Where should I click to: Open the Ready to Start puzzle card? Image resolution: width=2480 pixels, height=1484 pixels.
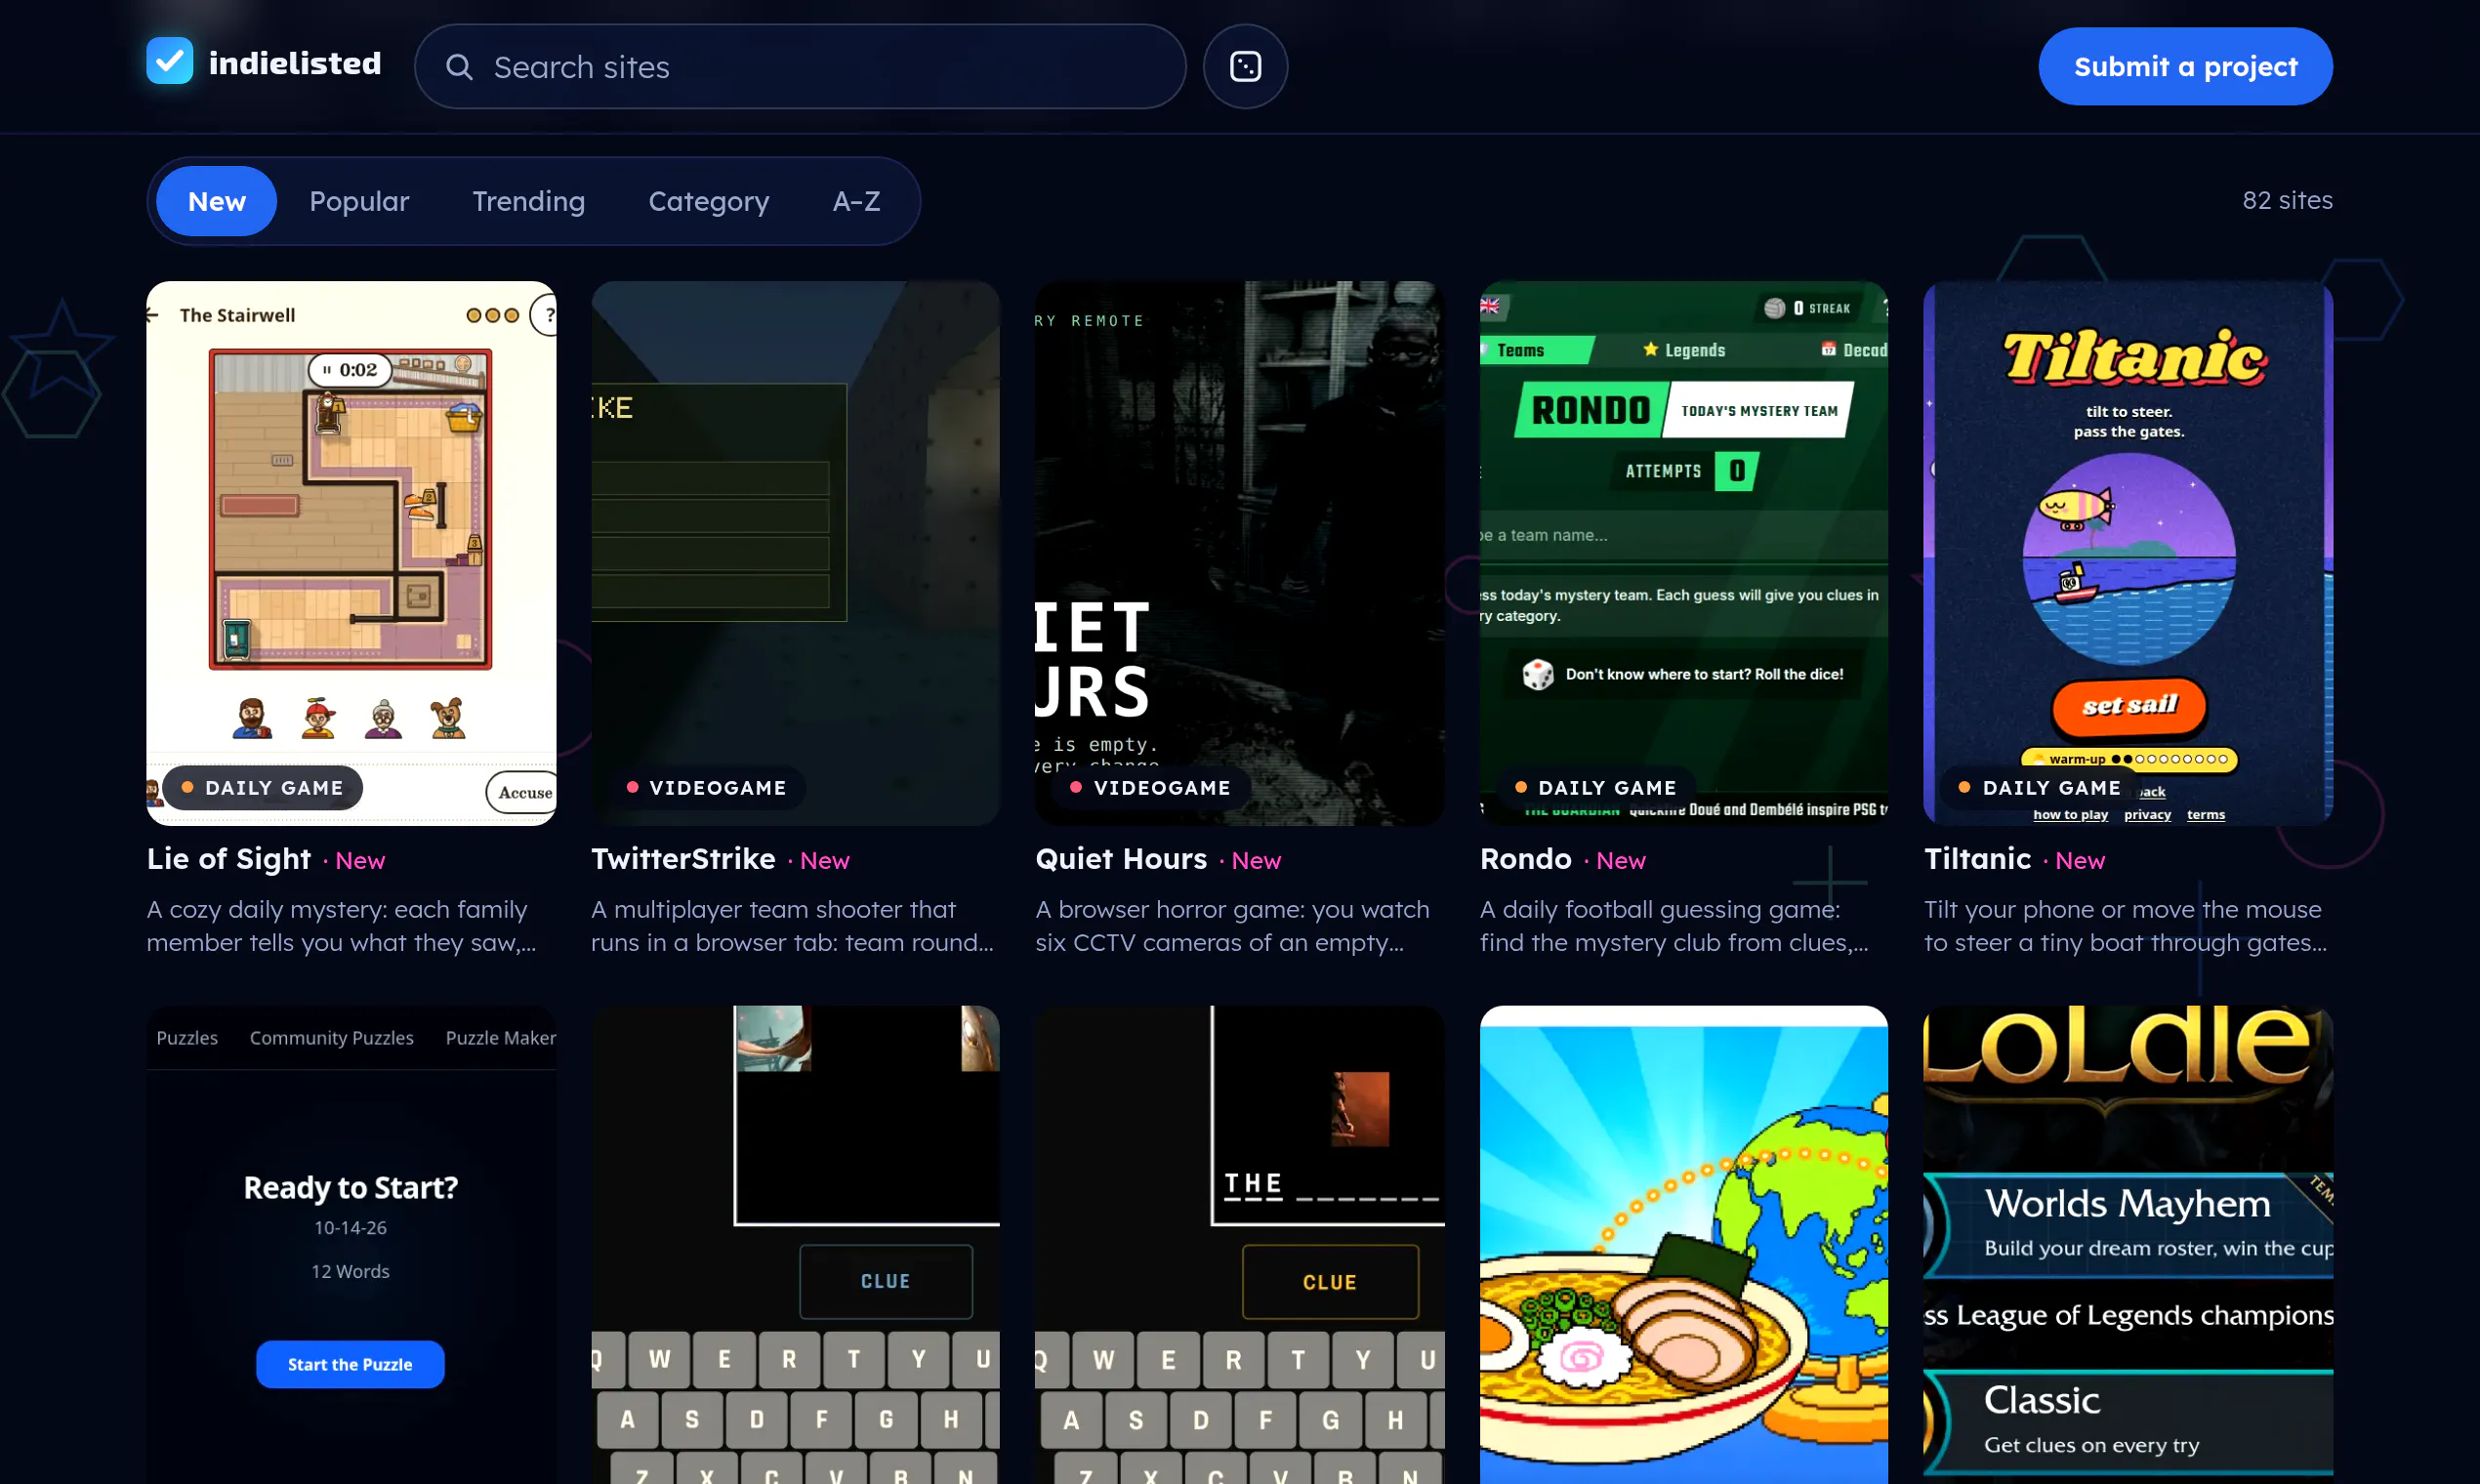[x=351, y=1245]
